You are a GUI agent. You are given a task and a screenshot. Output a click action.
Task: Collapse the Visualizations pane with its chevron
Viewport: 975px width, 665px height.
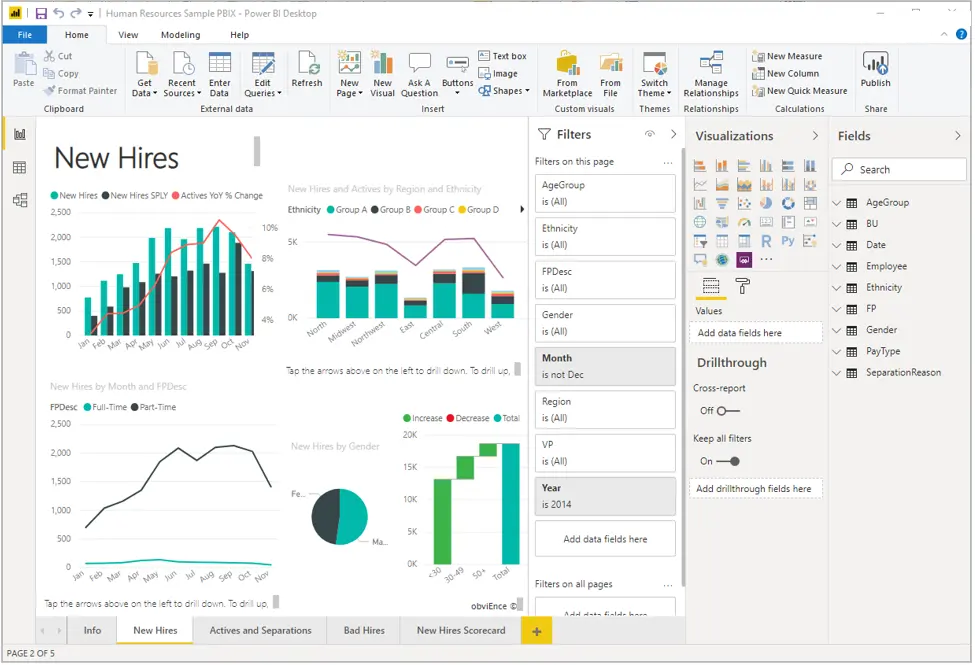click(x=815, y=136)
